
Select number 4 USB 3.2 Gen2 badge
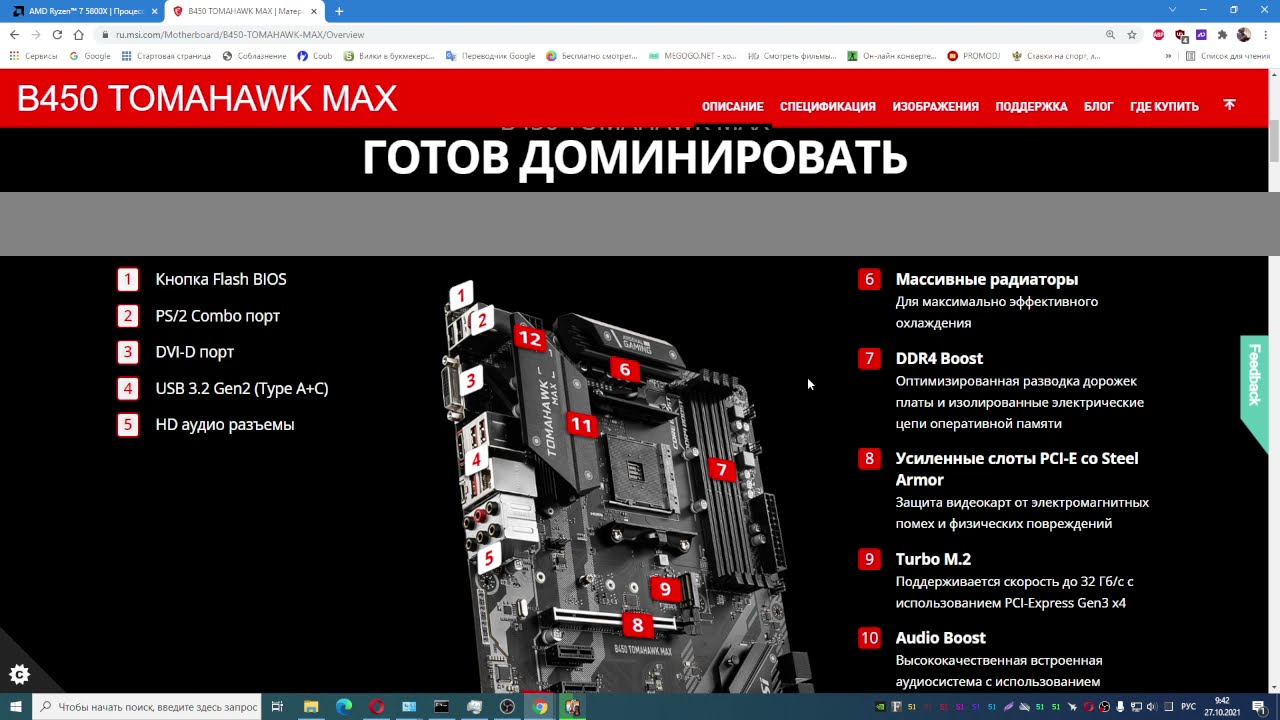127,388
